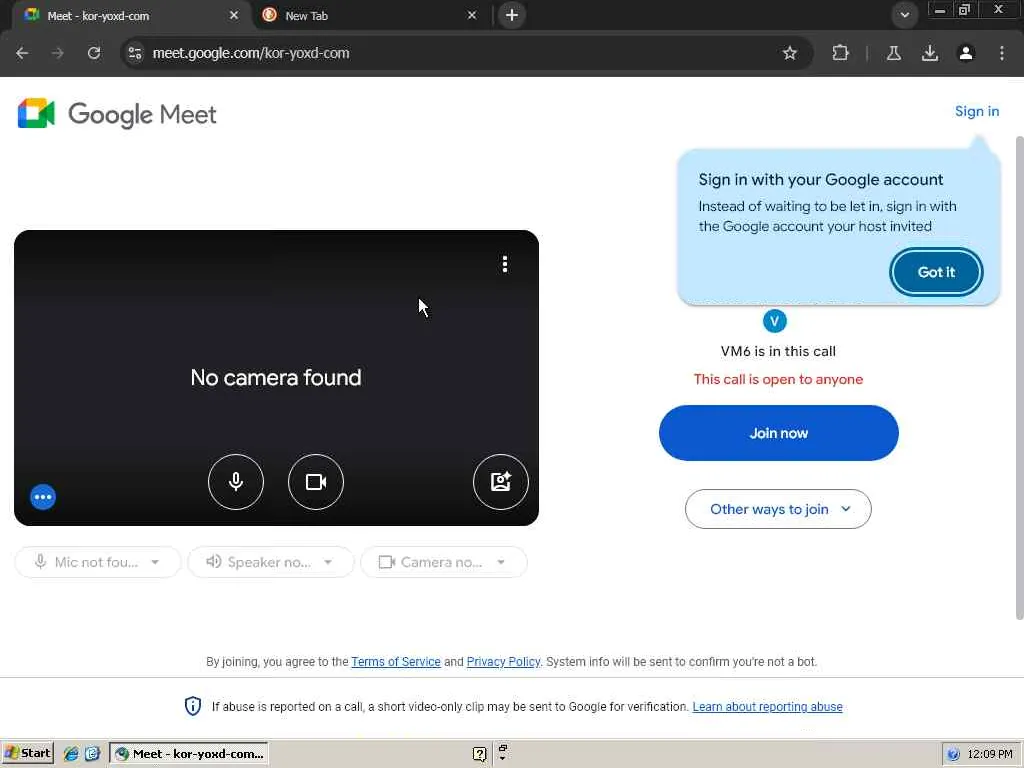Click the Google Meet logo
The image size is (1024, 768).
[x=117, y=114]
